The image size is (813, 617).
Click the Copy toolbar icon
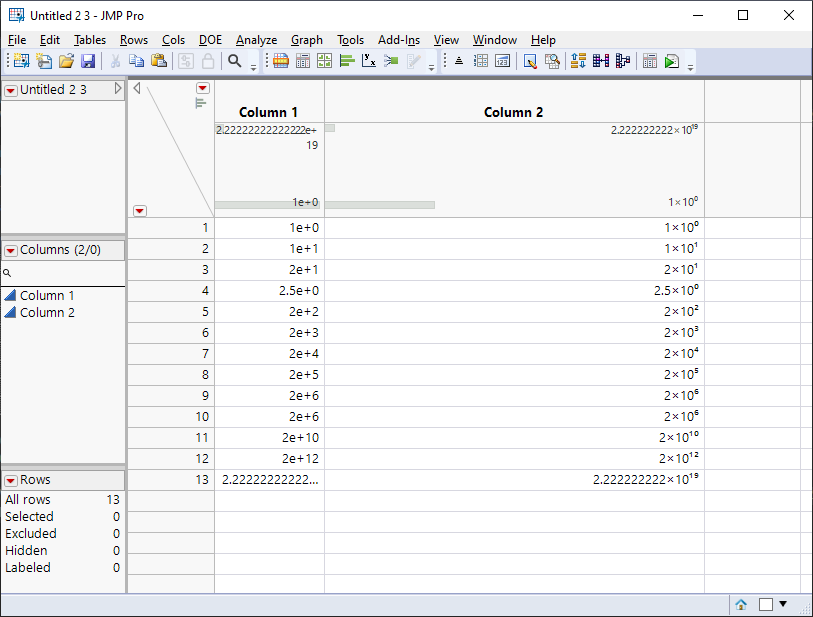(136, 61)
